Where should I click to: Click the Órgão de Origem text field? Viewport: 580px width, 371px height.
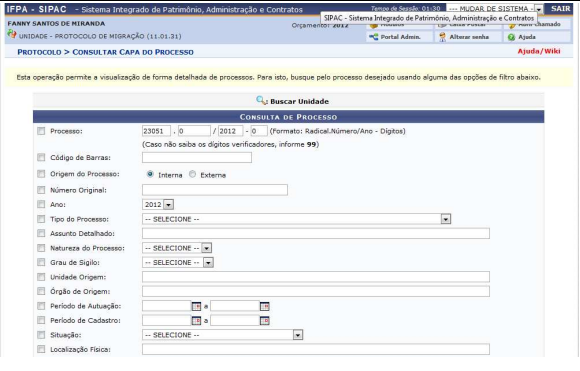[316, 291]
